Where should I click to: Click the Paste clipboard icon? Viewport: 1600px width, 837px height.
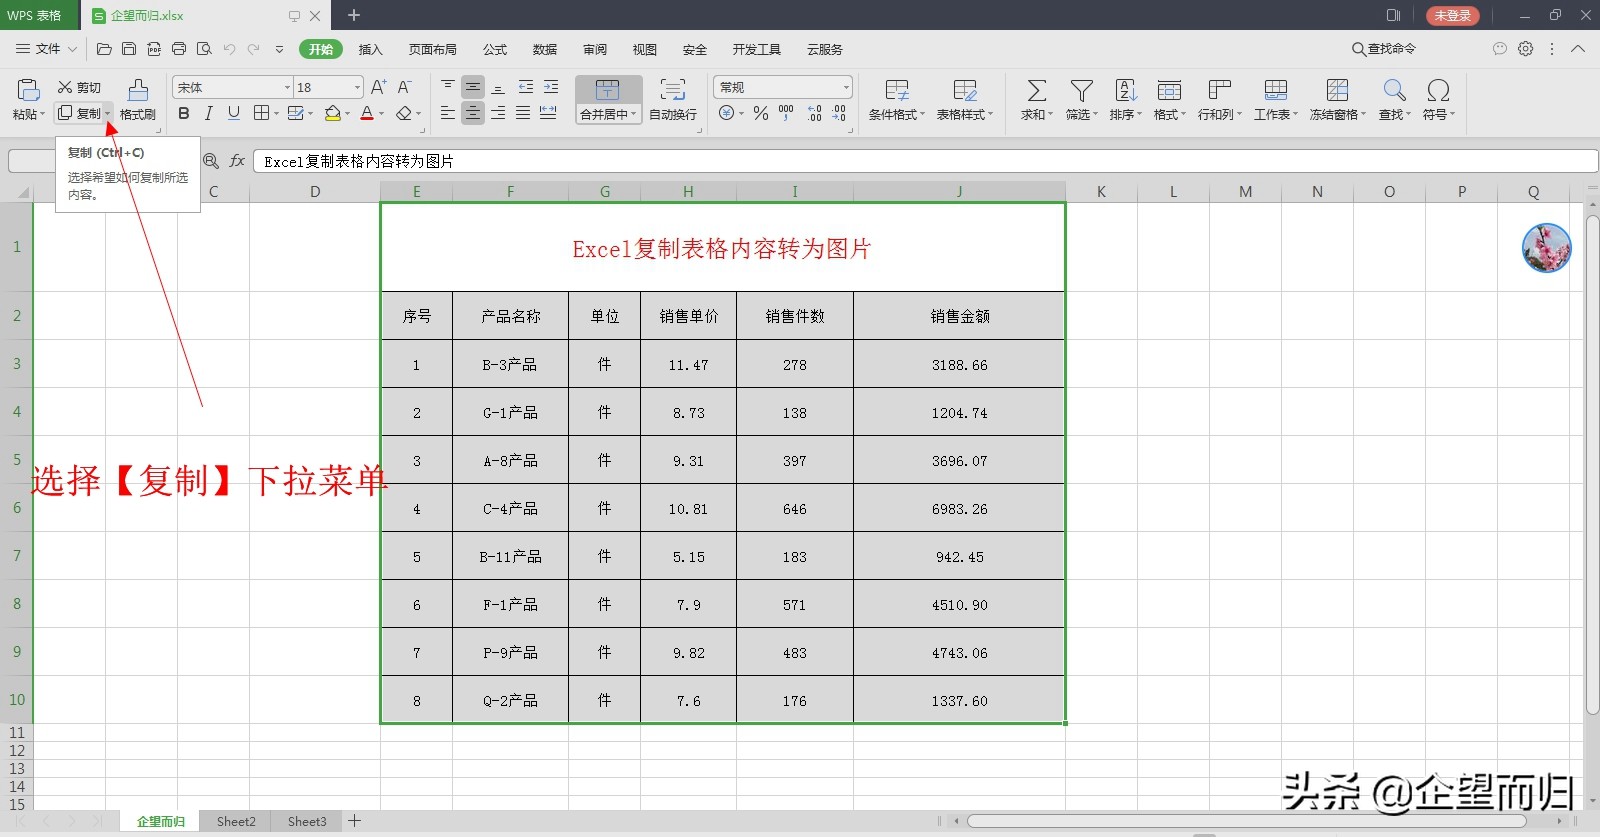(28, 90)
